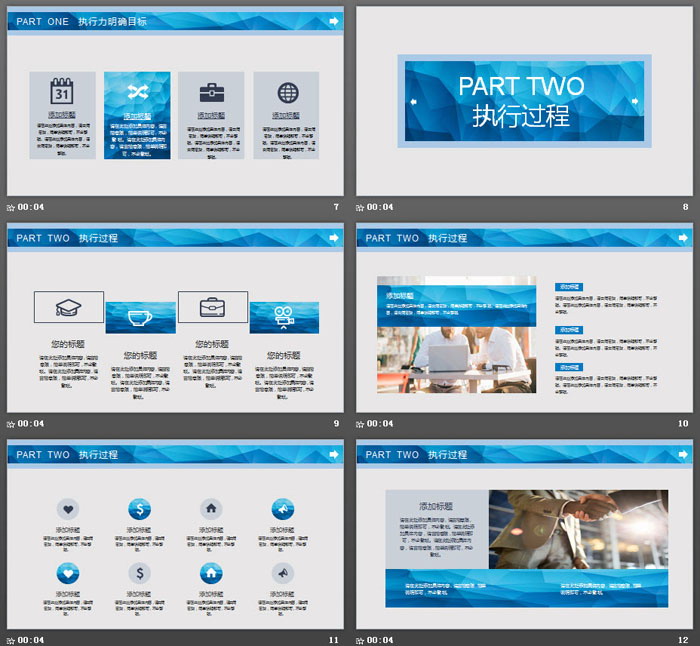Click the transition star icon below slide 10

pos(361,424)
